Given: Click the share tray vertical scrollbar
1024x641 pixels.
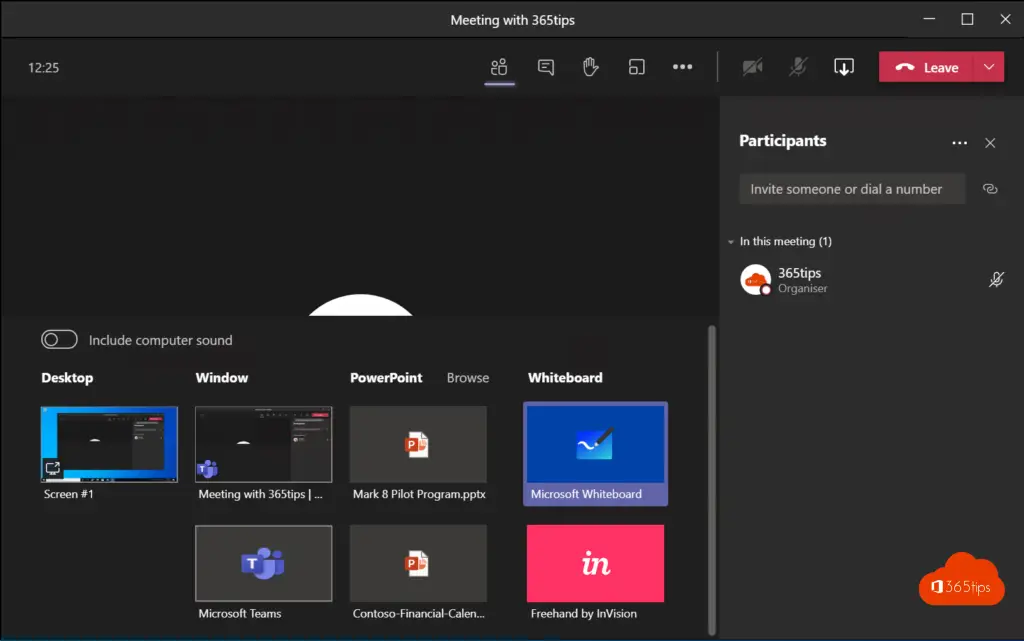Looking at the screenshot, I should coord(711,480).
